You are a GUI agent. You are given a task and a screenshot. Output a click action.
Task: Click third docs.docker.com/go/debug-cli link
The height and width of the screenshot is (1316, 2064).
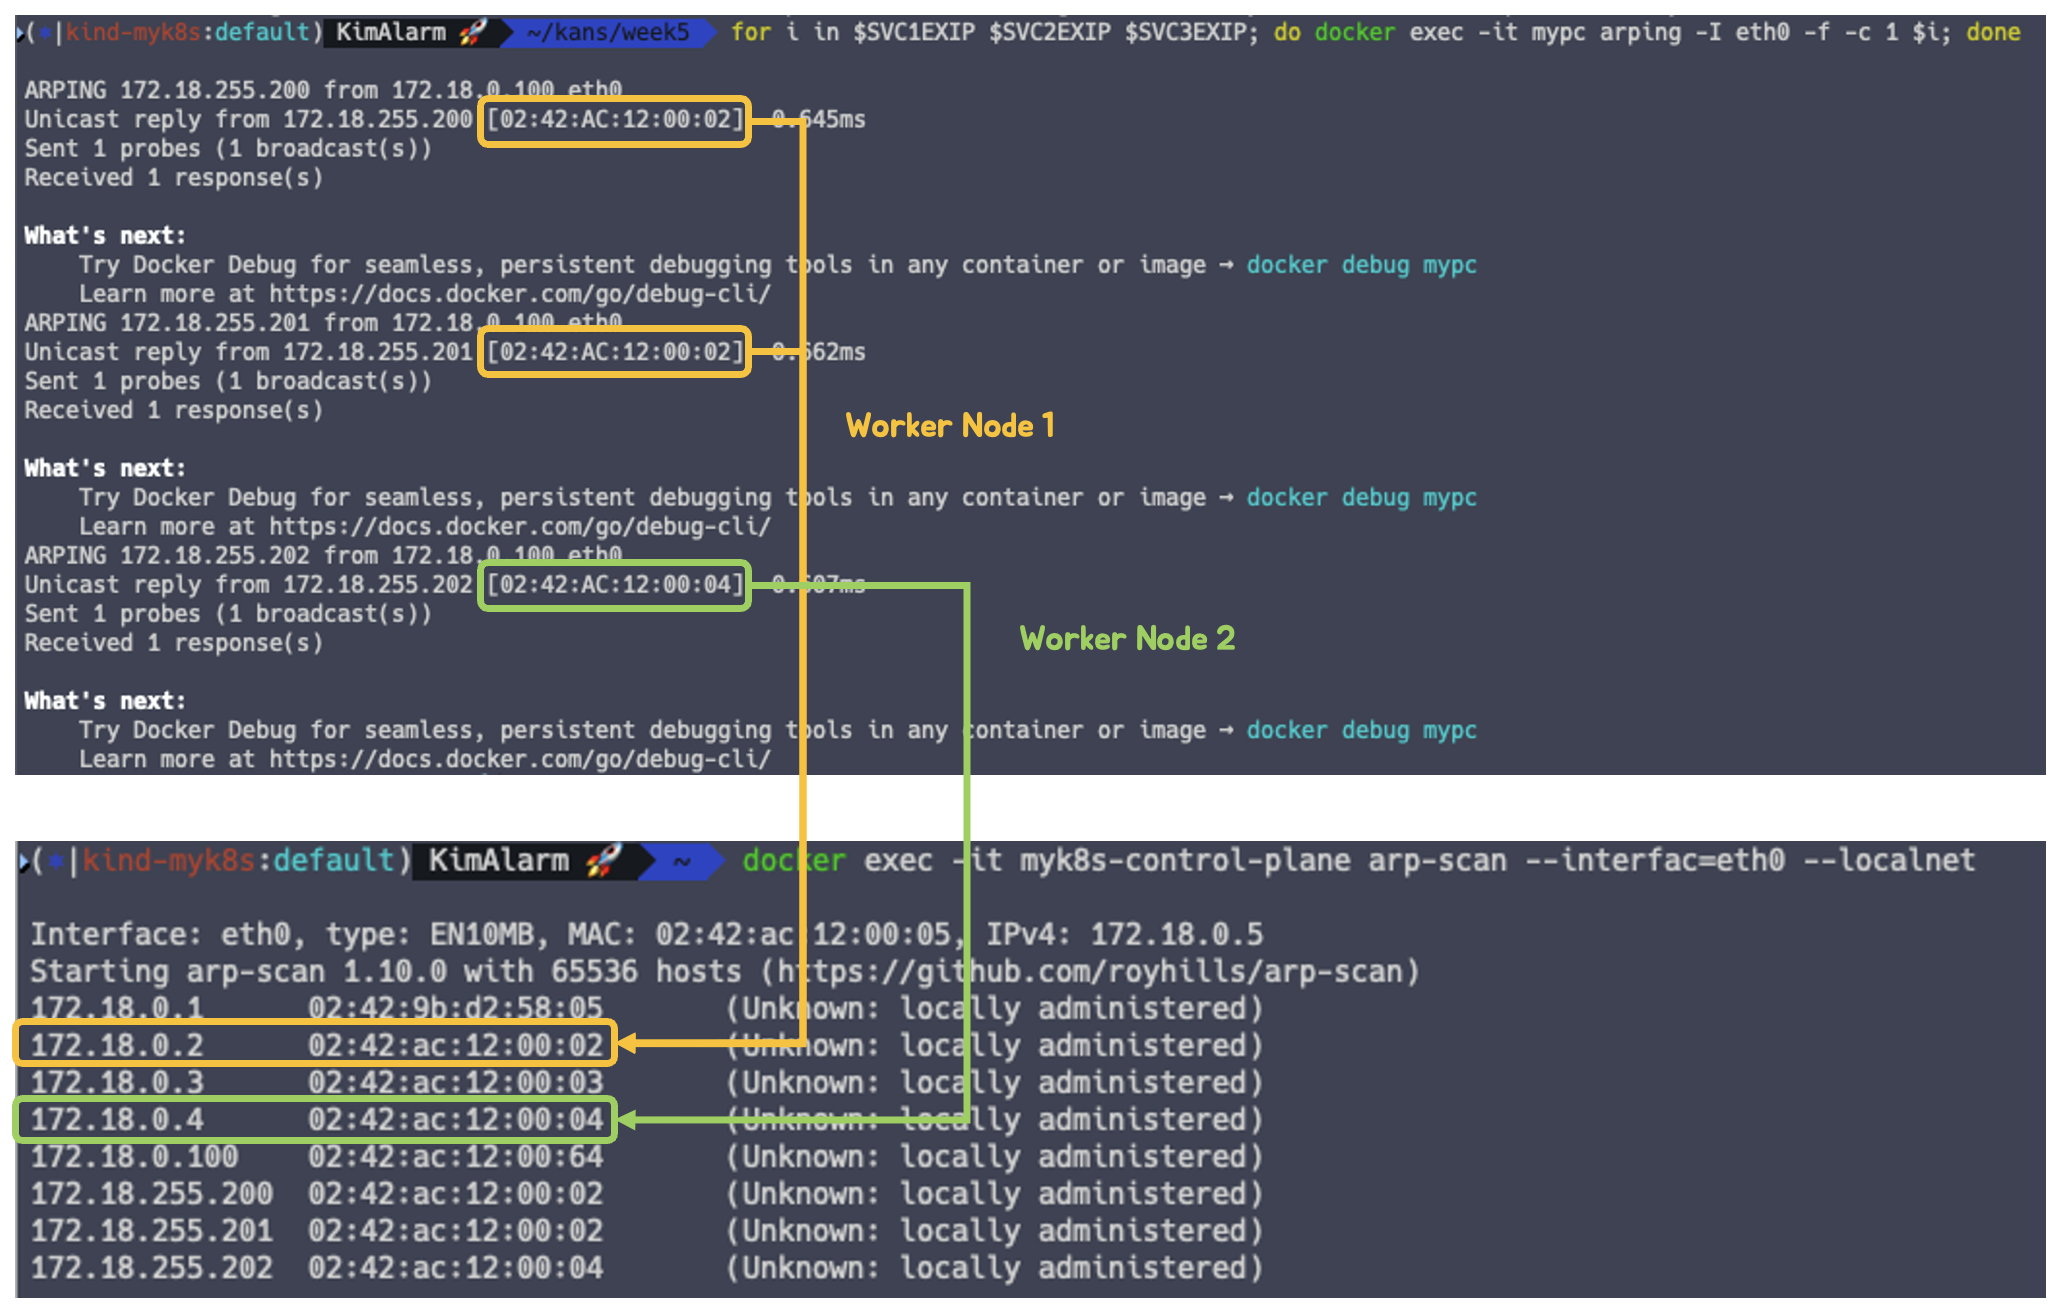click(x=519, y=759)
